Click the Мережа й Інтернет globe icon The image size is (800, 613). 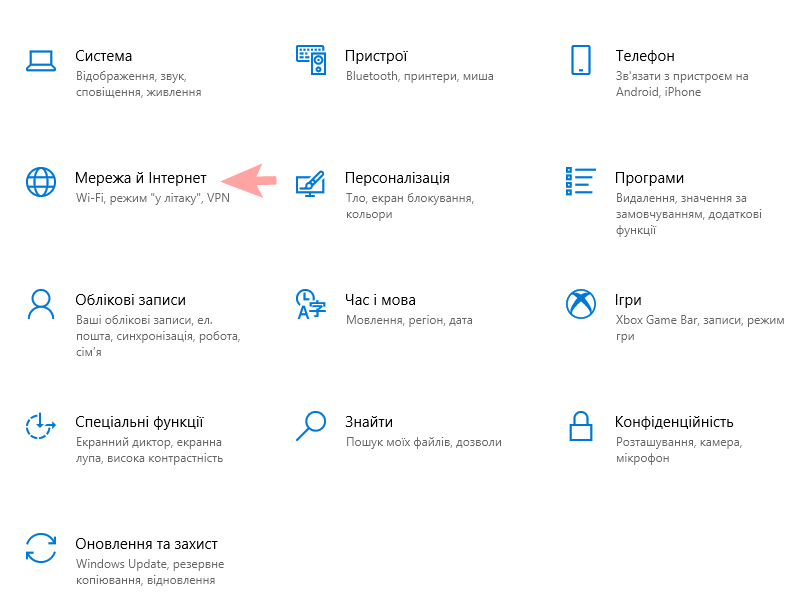coord(40,182)
